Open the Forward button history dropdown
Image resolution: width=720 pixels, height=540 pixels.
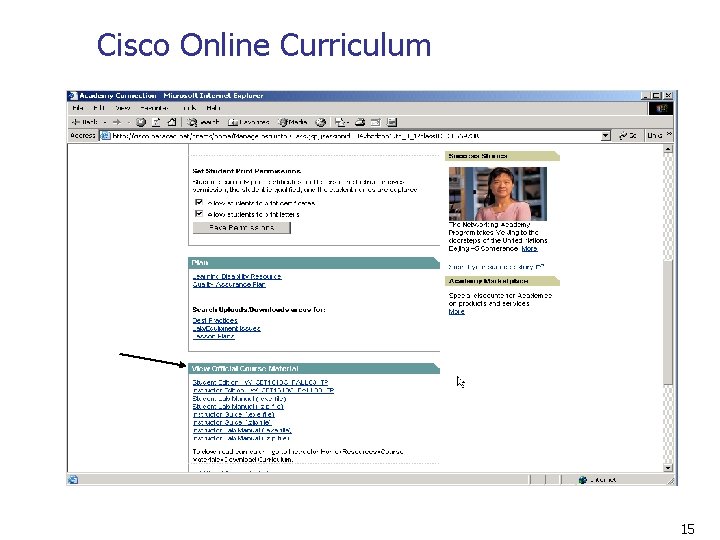pos(128,122)
